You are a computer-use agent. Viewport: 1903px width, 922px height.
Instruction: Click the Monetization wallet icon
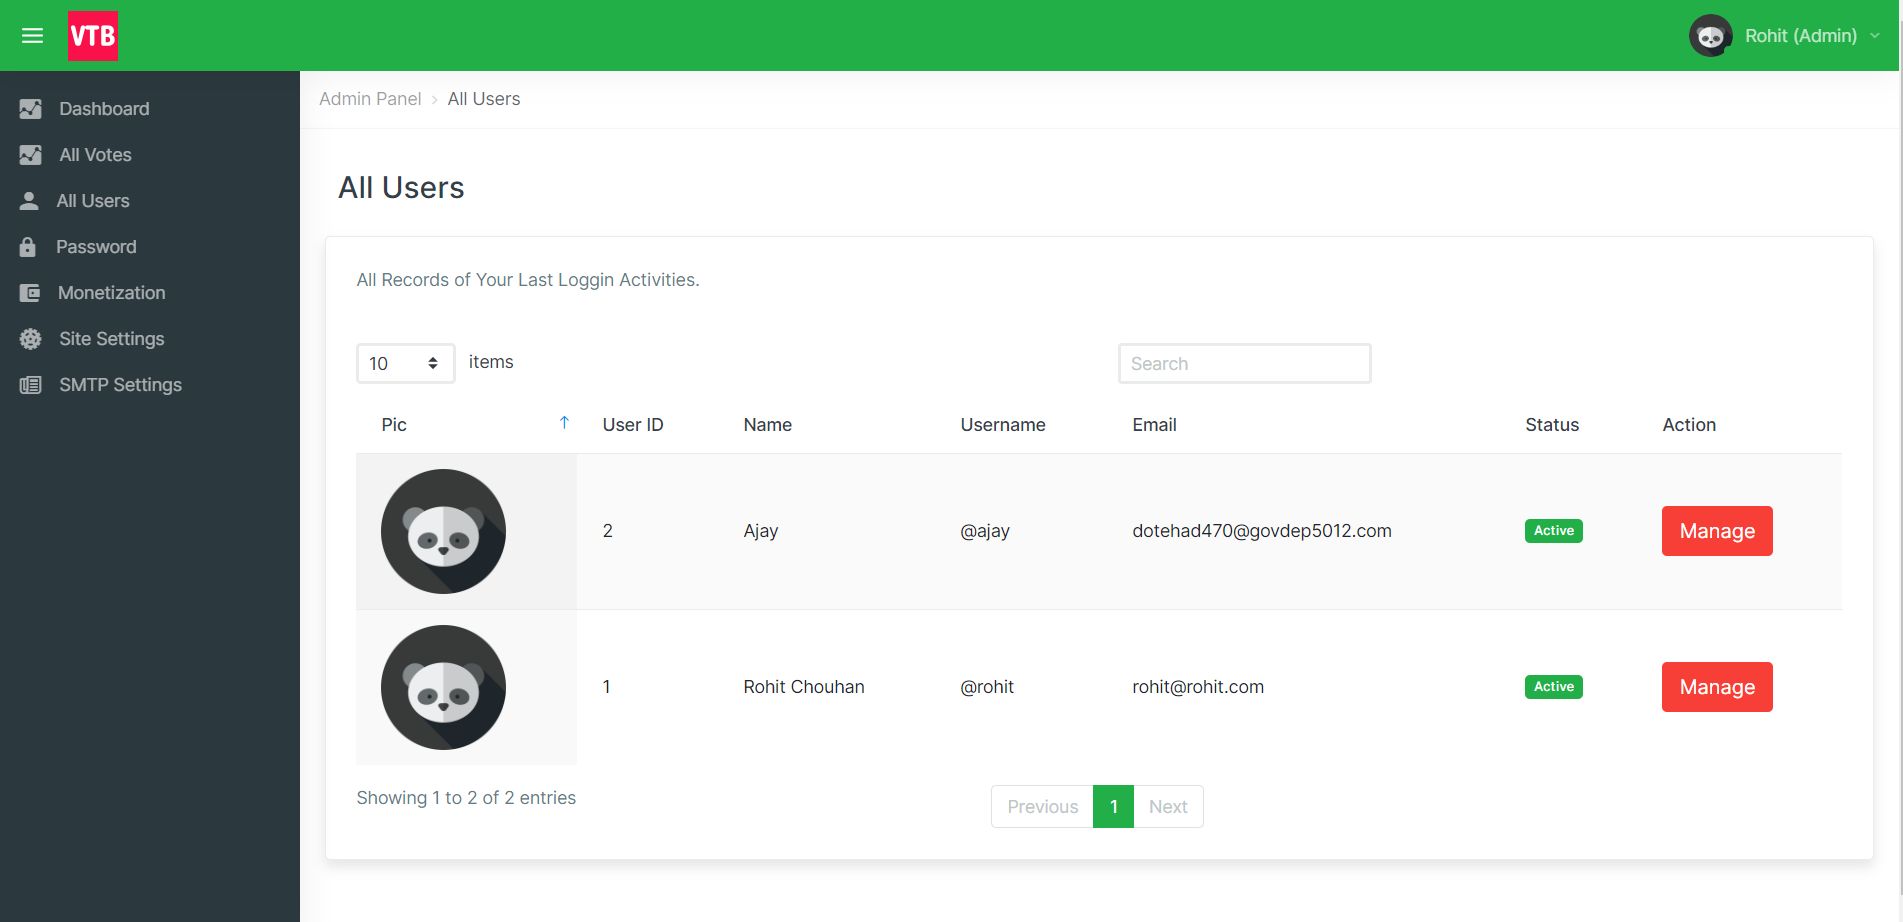(30, 293)
